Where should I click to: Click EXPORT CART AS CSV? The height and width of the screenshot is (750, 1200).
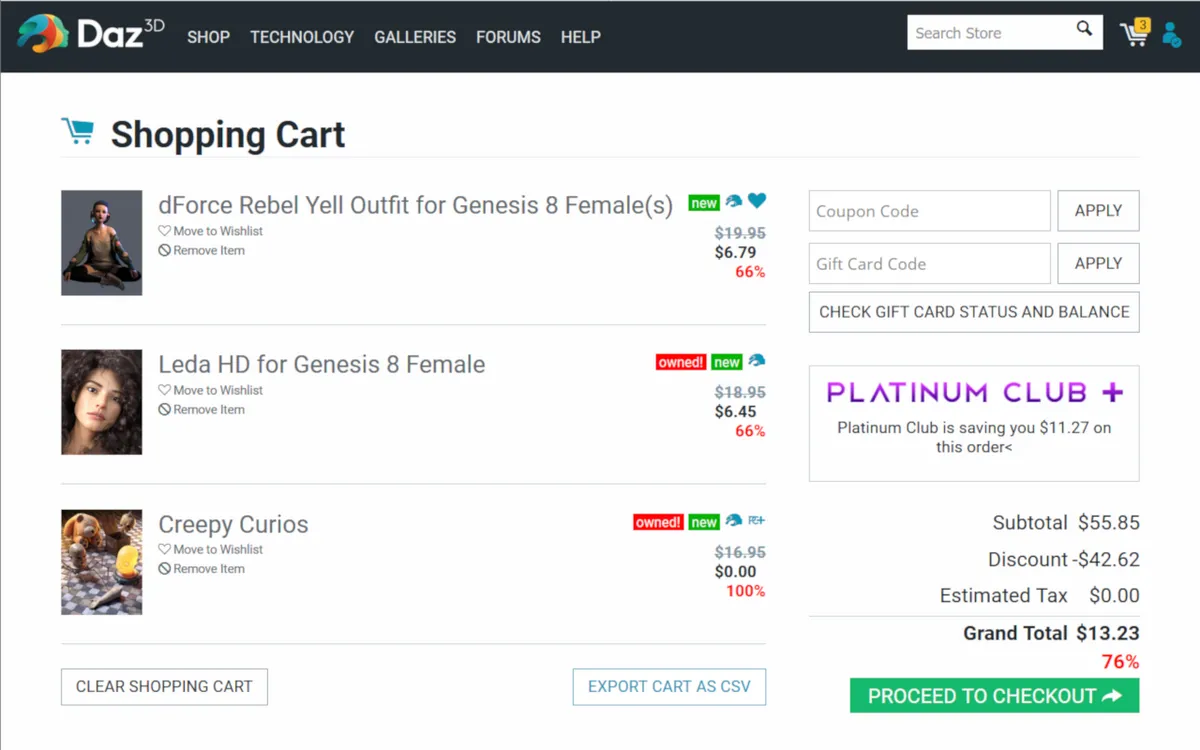(668, 687)
